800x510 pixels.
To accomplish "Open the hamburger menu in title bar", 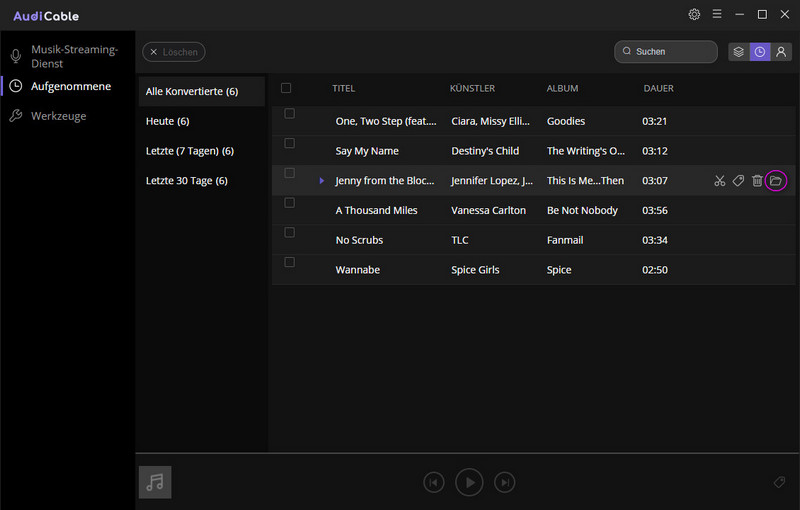I will [x=716, y=15].
